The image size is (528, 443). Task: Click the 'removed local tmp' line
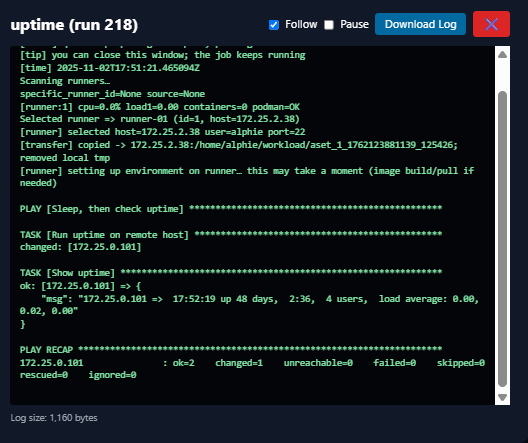[x=65, y=158]
